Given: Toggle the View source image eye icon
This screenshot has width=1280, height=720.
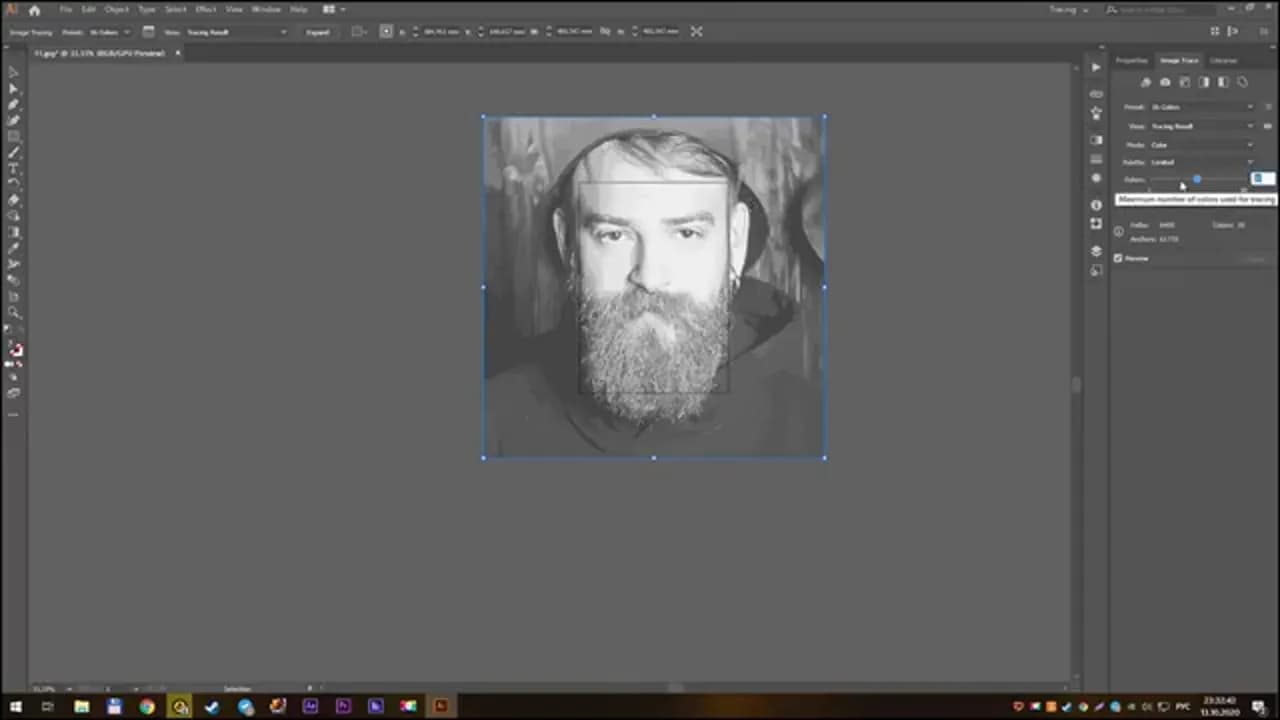Looking at the screenshot, I should tap(1268, 126).
